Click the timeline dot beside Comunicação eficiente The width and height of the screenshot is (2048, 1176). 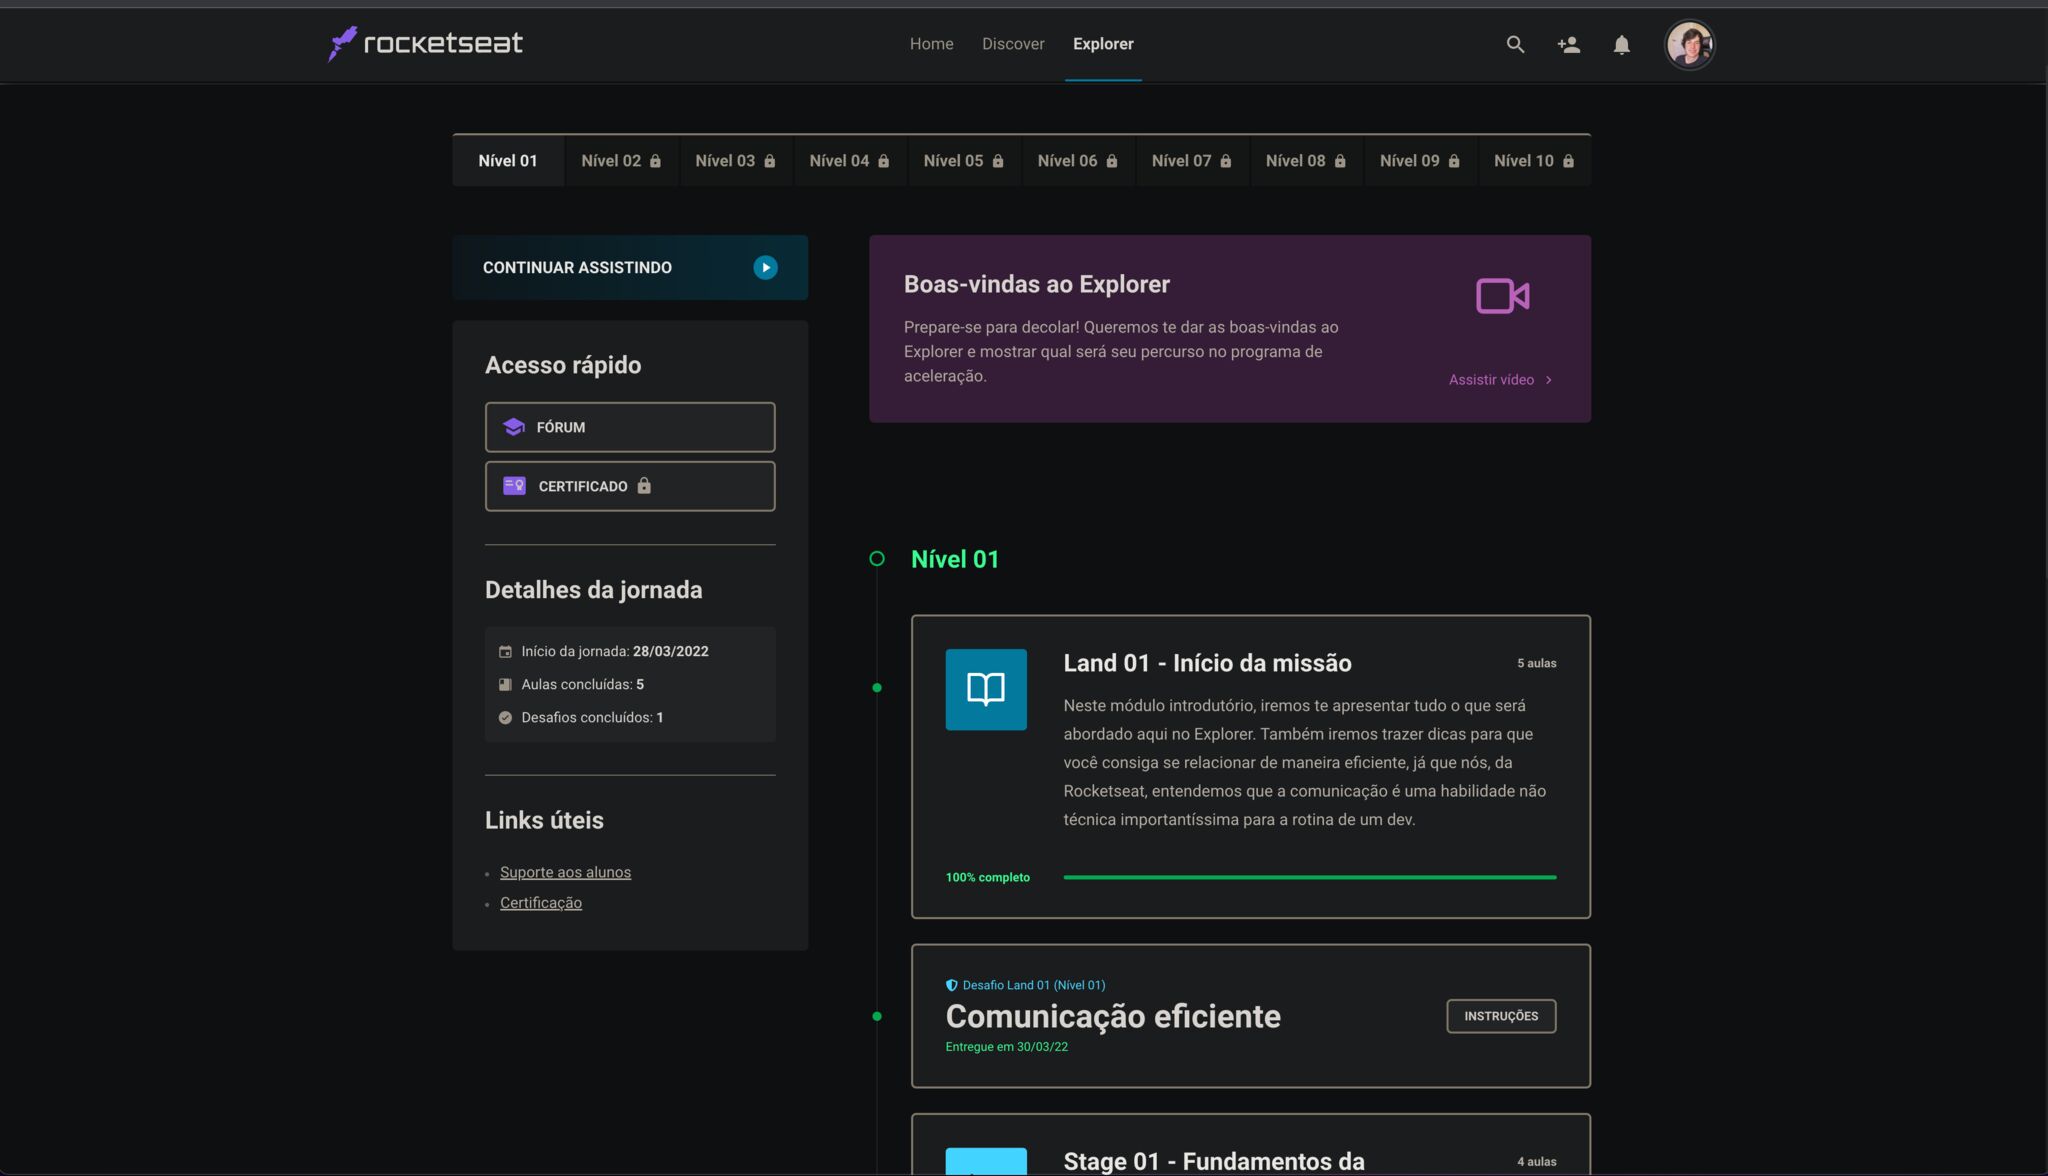coord(877,1016)
